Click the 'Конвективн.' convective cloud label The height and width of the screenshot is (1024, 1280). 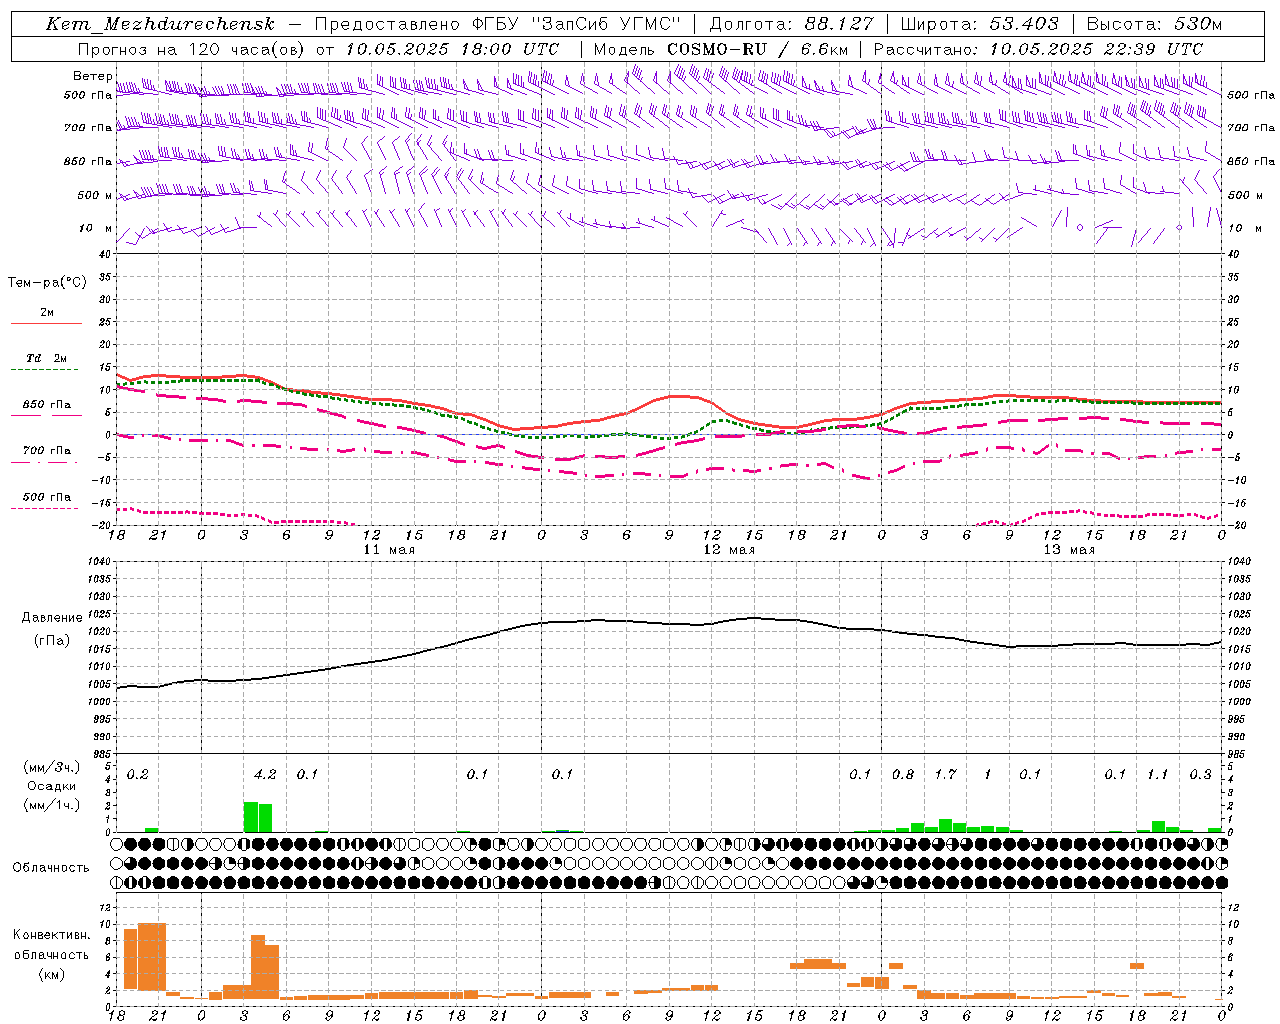[x=51, y=935]
